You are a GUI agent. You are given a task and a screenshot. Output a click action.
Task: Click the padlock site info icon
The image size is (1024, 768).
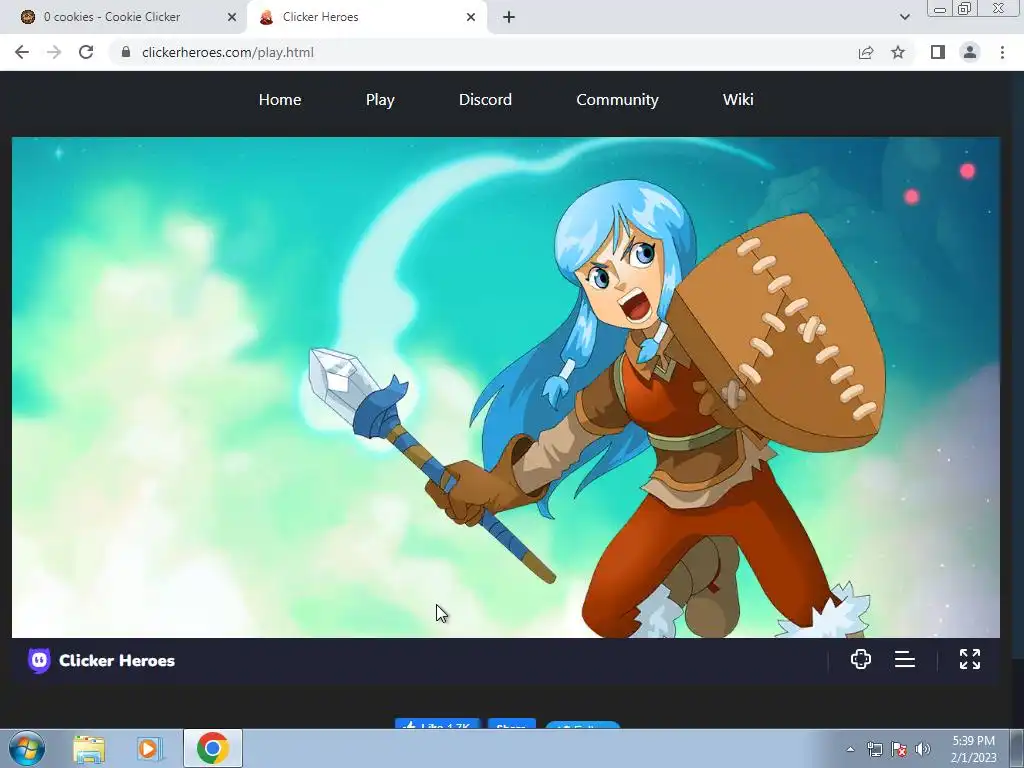(126, 52)
